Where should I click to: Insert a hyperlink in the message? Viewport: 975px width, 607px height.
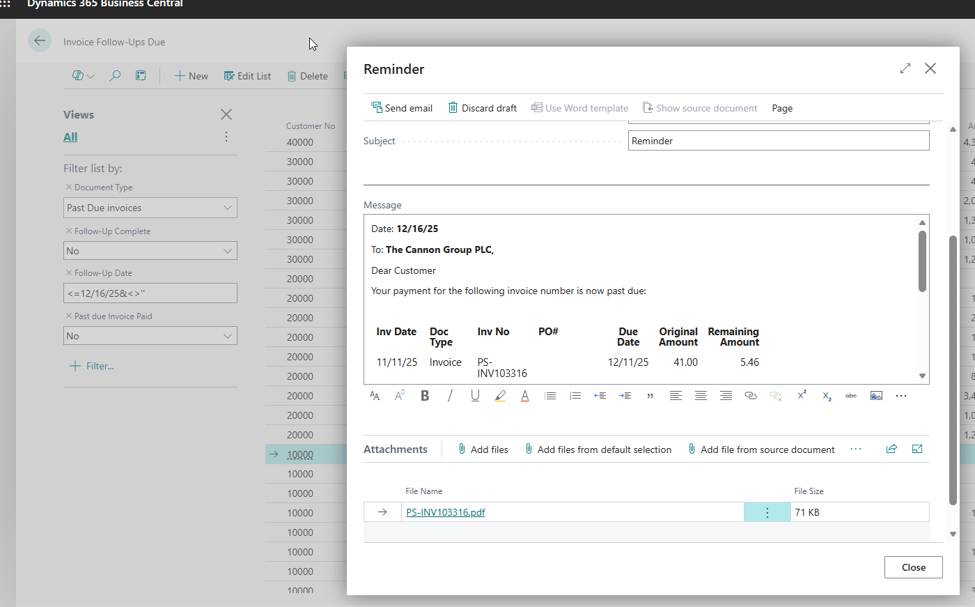pyautogui.click(x=751, y=396)
